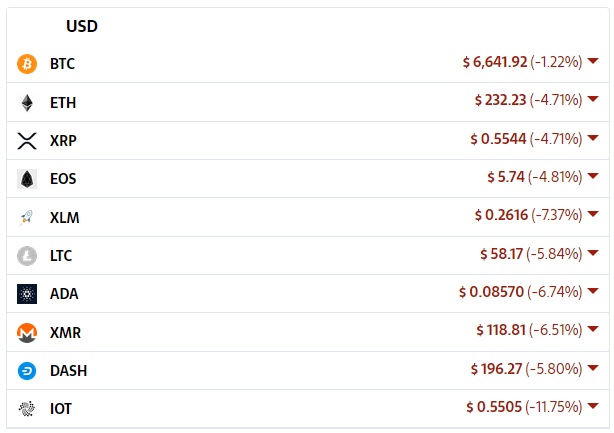
Task: Expand the down arrow on the XMR row
Action: tap(593, 328)
